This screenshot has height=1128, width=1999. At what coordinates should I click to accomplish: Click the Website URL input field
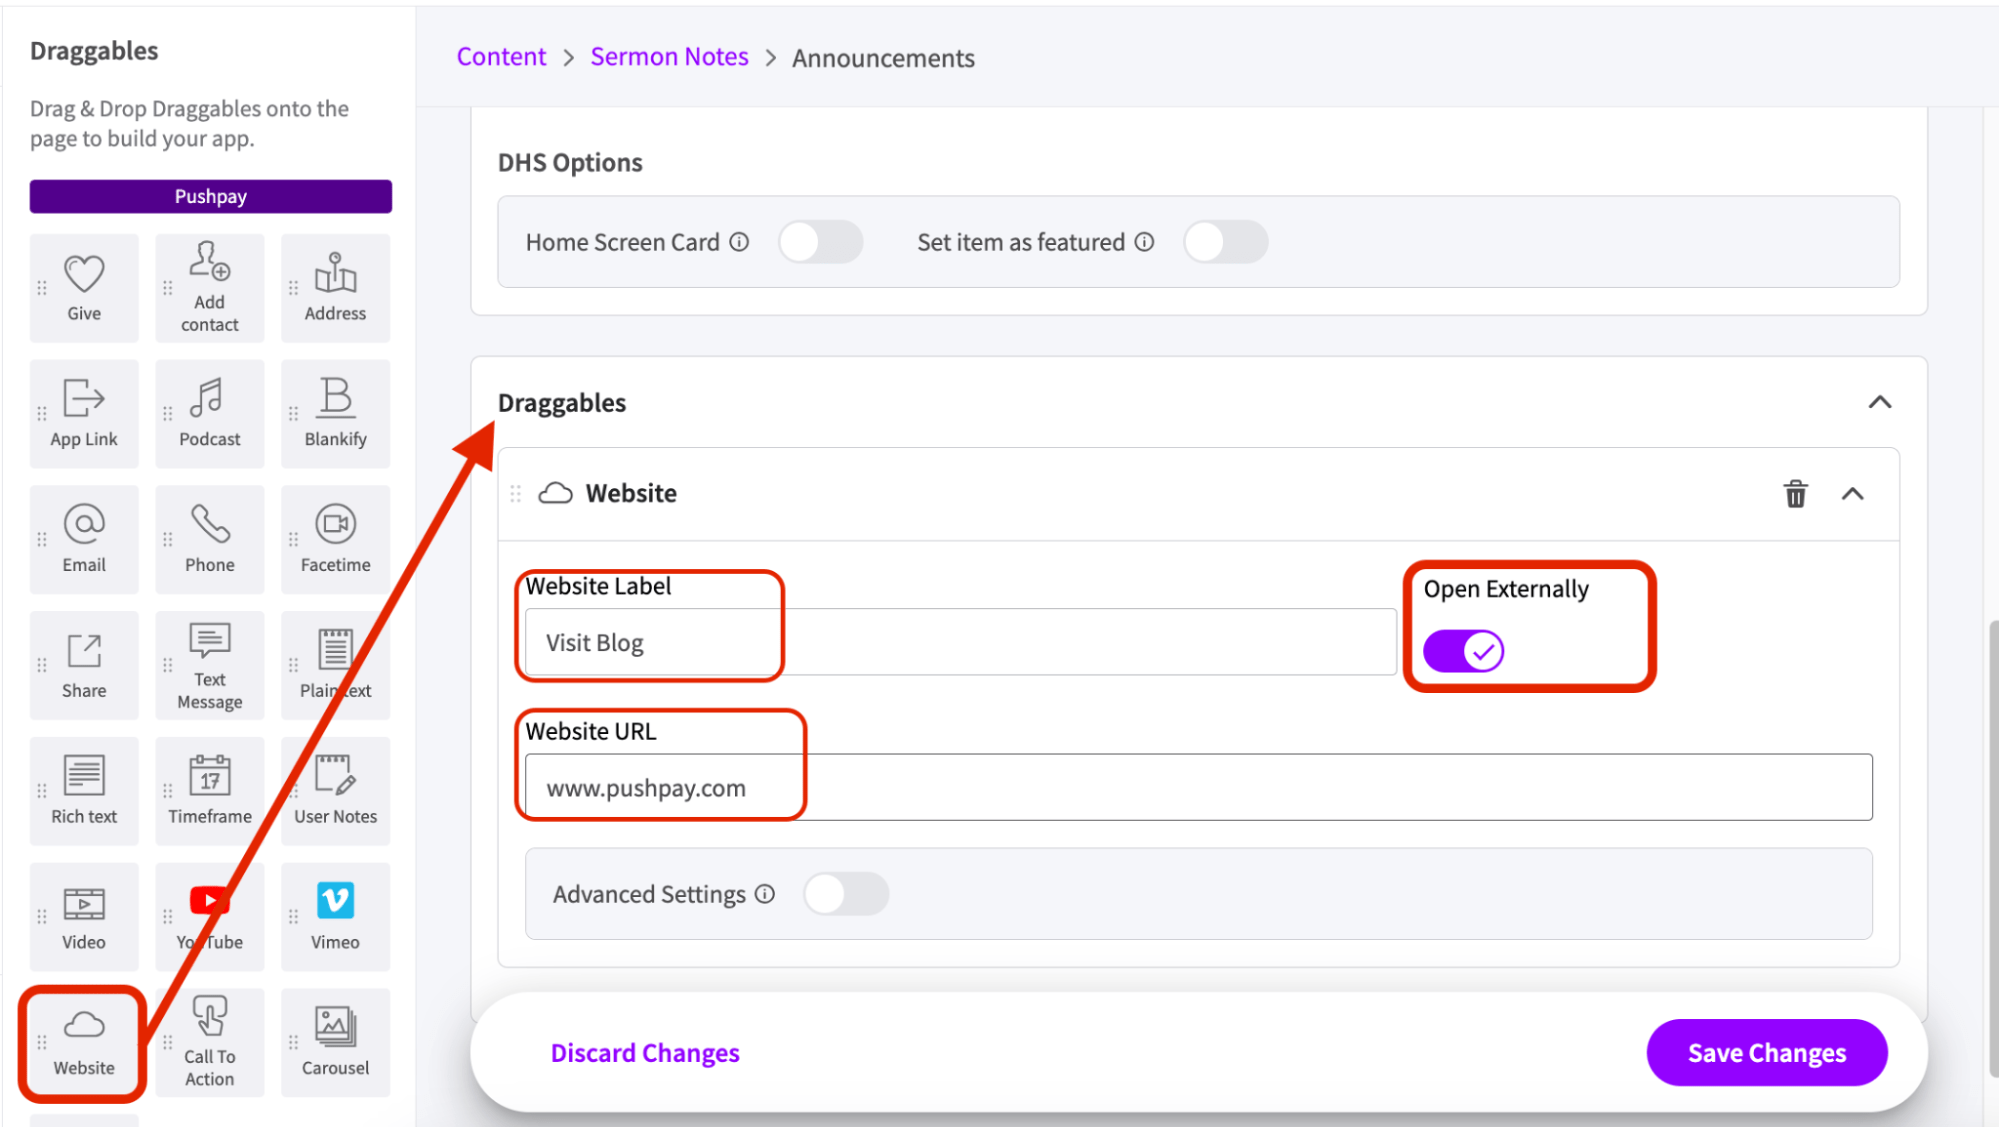coord(1198,788)
